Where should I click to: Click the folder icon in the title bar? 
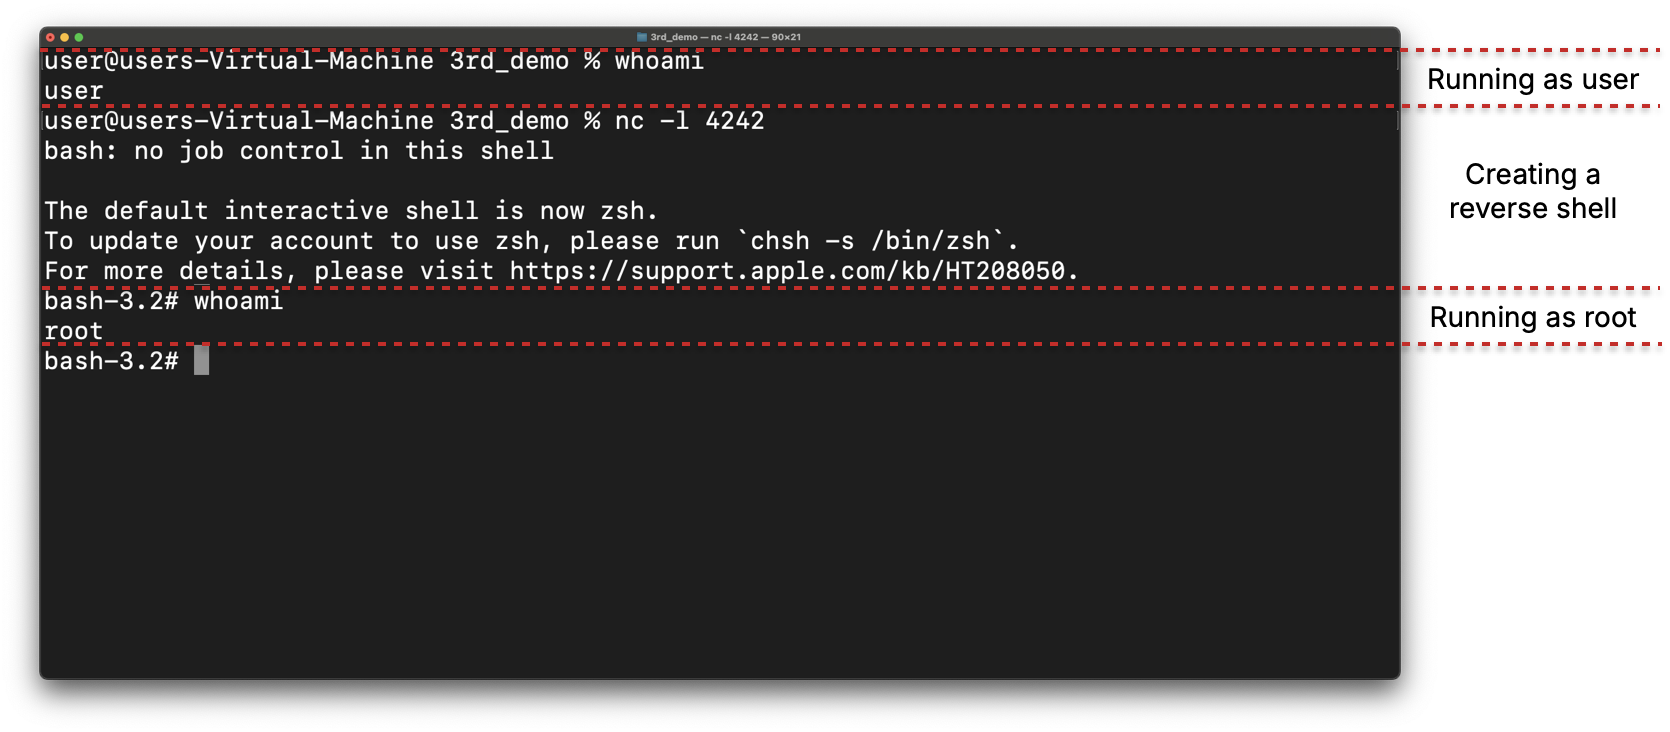642,37
